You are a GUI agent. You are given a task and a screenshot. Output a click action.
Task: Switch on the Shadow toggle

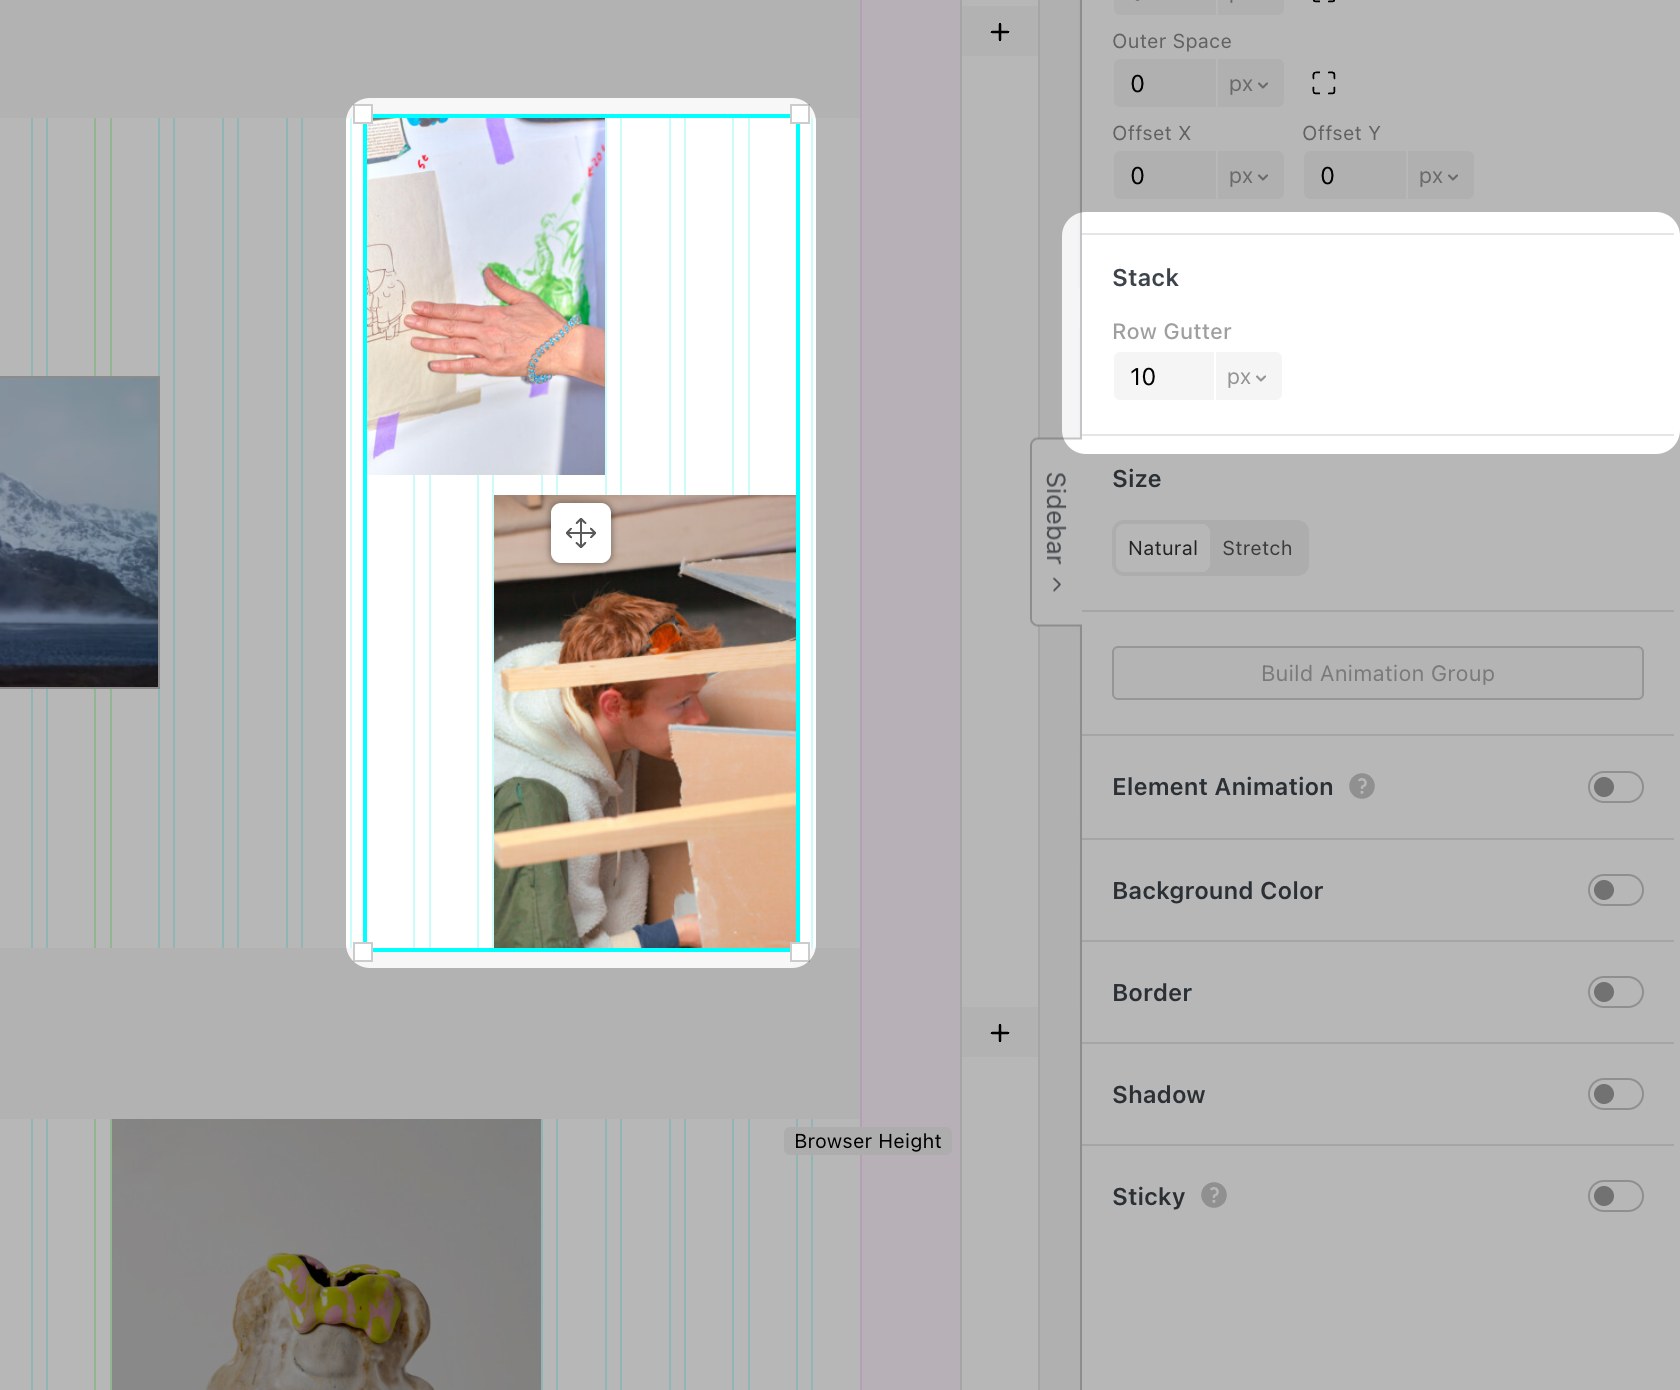pos(1615,1094)
